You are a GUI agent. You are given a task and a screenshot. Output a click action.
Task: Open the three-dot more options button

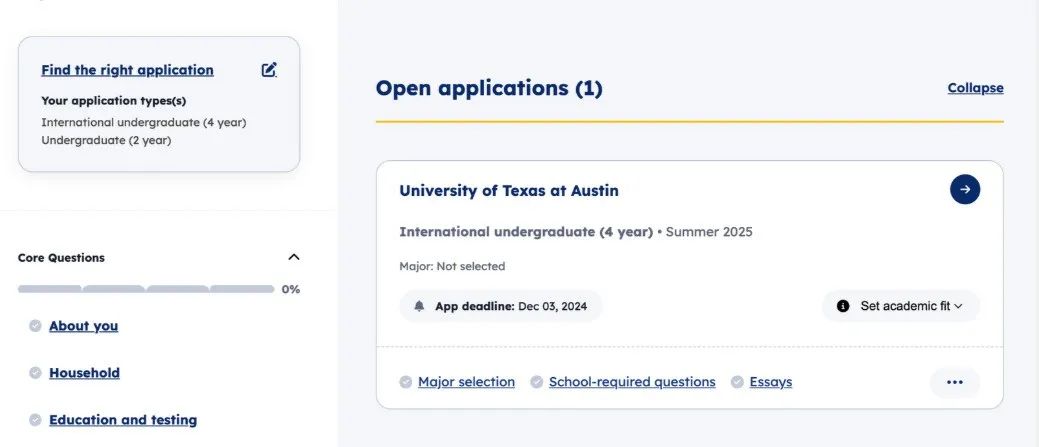pyautogui.click(x=954, y=382)
